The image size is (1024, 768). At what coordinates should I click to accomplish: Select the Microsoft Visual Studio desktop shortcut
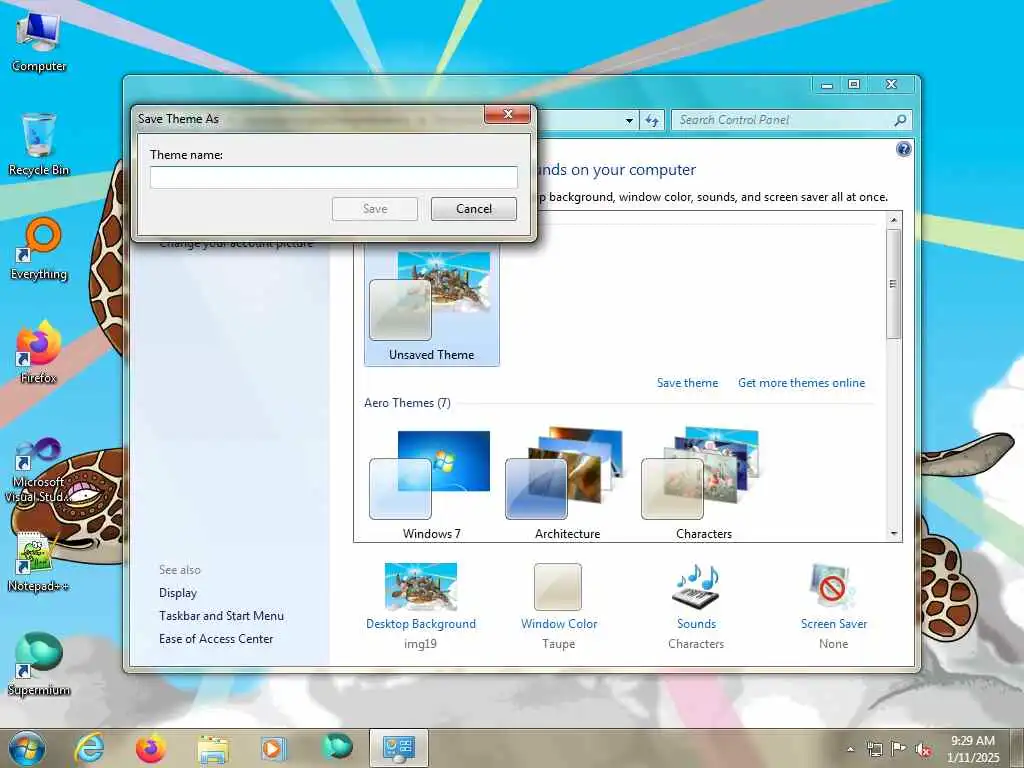pos(39,470)
